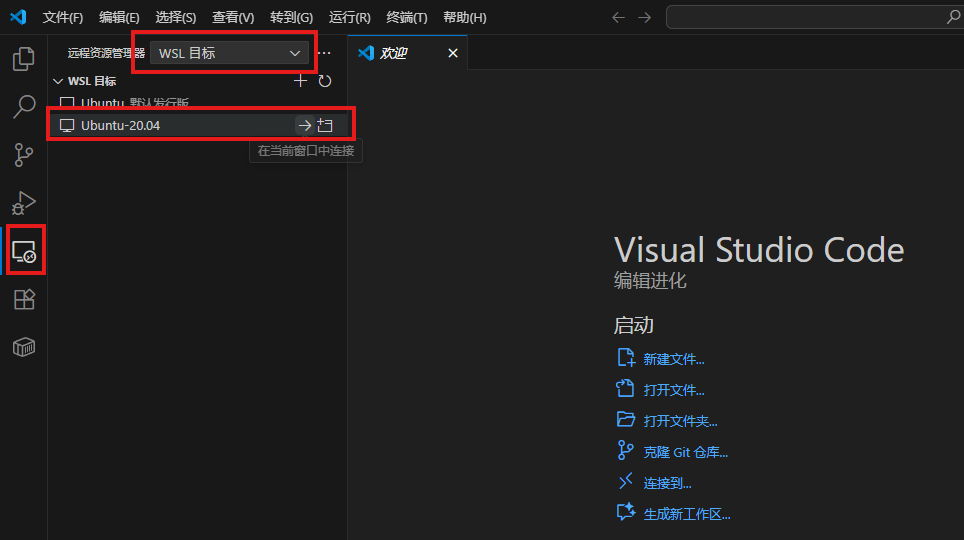This screenshot has height=540, width=964.
Task: Go forward with the right arrow
Action: (x=644, y=17)
